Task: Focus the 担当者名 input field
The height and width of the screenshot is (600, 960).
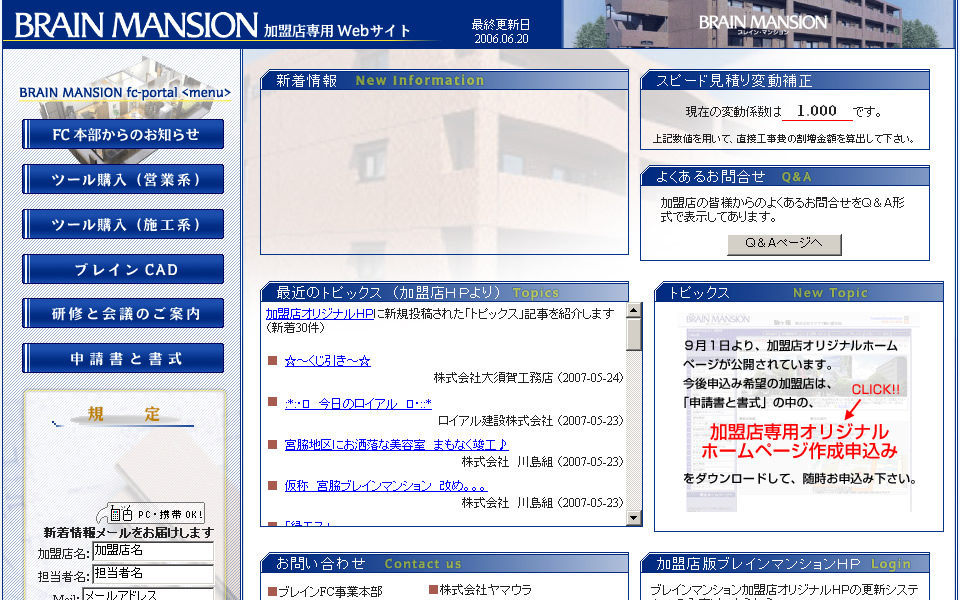Action: coord(153,574)
